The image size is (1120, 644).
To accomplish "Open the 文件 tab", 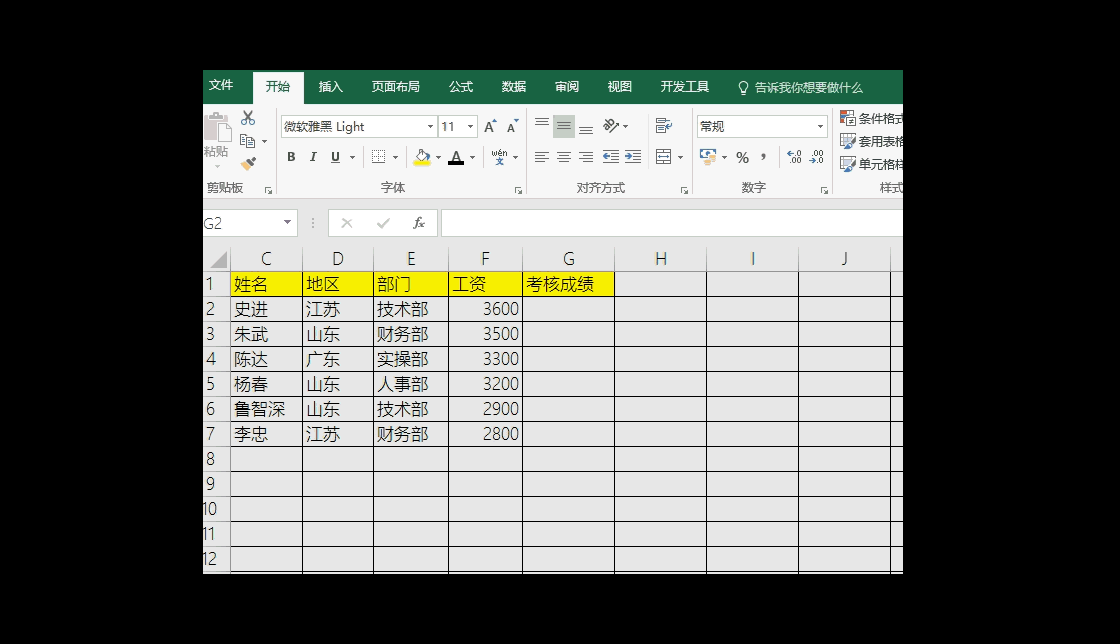I will (221, 86).
